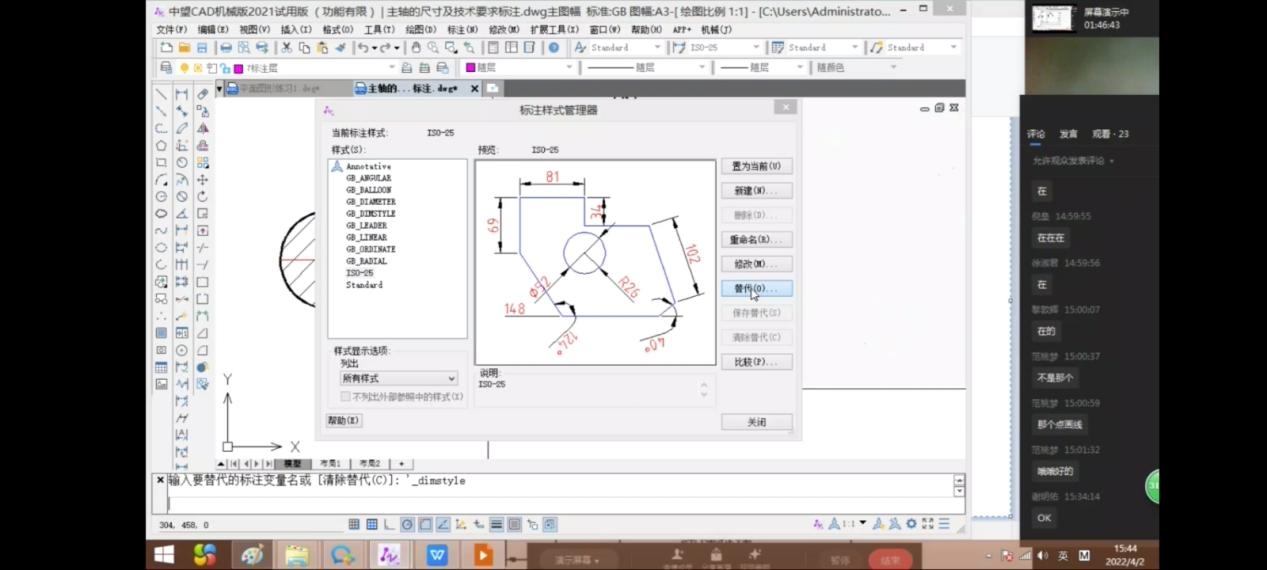The image size is (1267, 570).
Task: Select GB_LINEAR in the styles list
Action: 365,238
